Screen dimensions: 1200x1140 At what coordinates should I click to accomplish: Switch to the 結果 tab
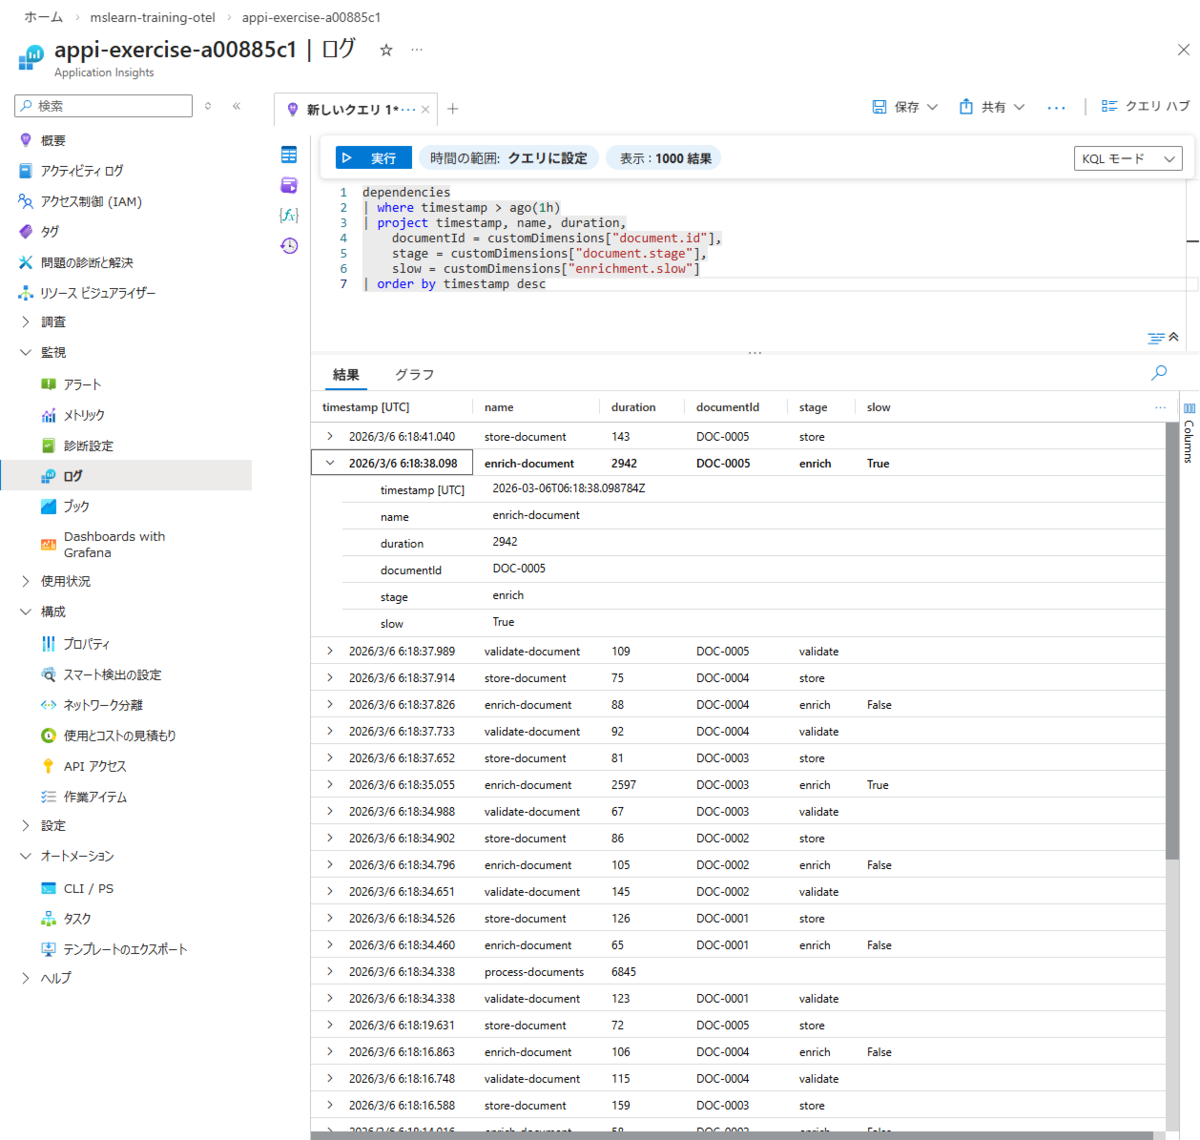[x=346, y=375]
